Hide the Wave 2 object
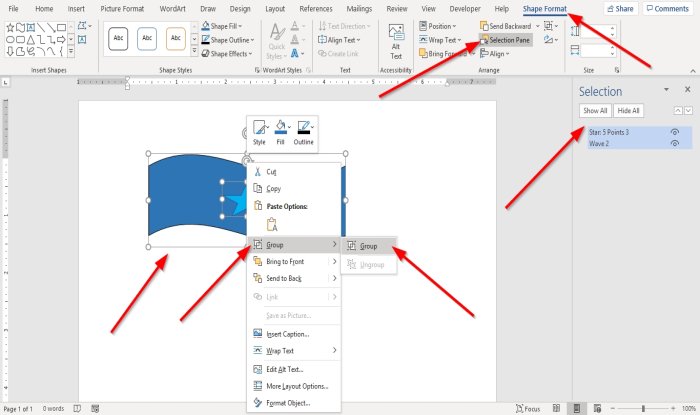 click(x=675, y=143)
